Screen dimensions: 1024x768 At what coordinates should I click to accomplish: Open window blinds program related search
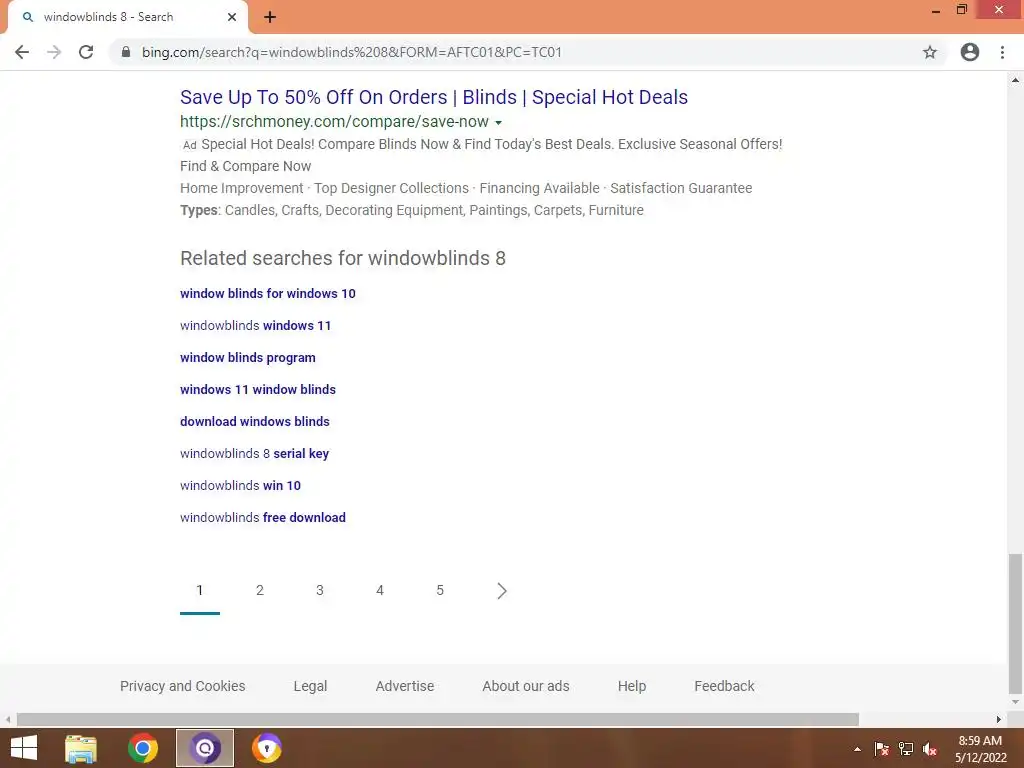click(x=248, y=358)
